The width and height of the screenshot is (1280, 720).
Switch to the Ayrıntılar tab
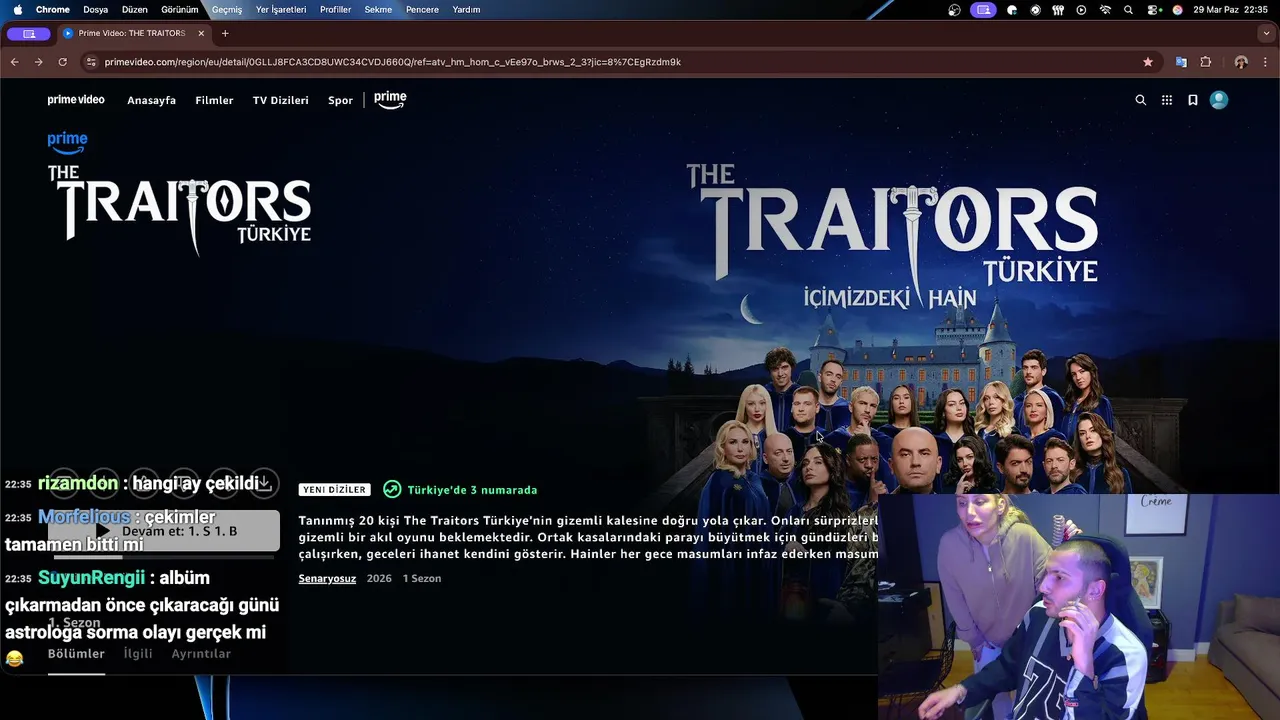201,654
